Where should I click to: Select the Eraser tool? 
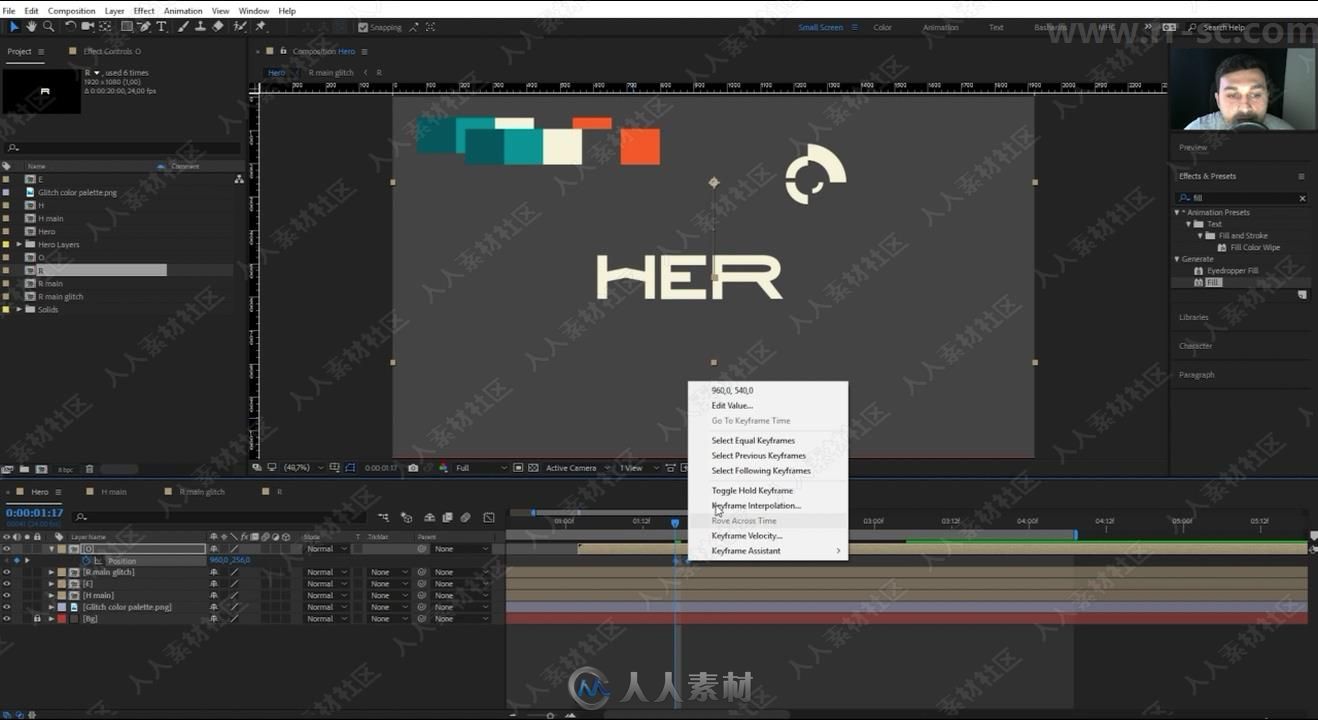(218, 27)
